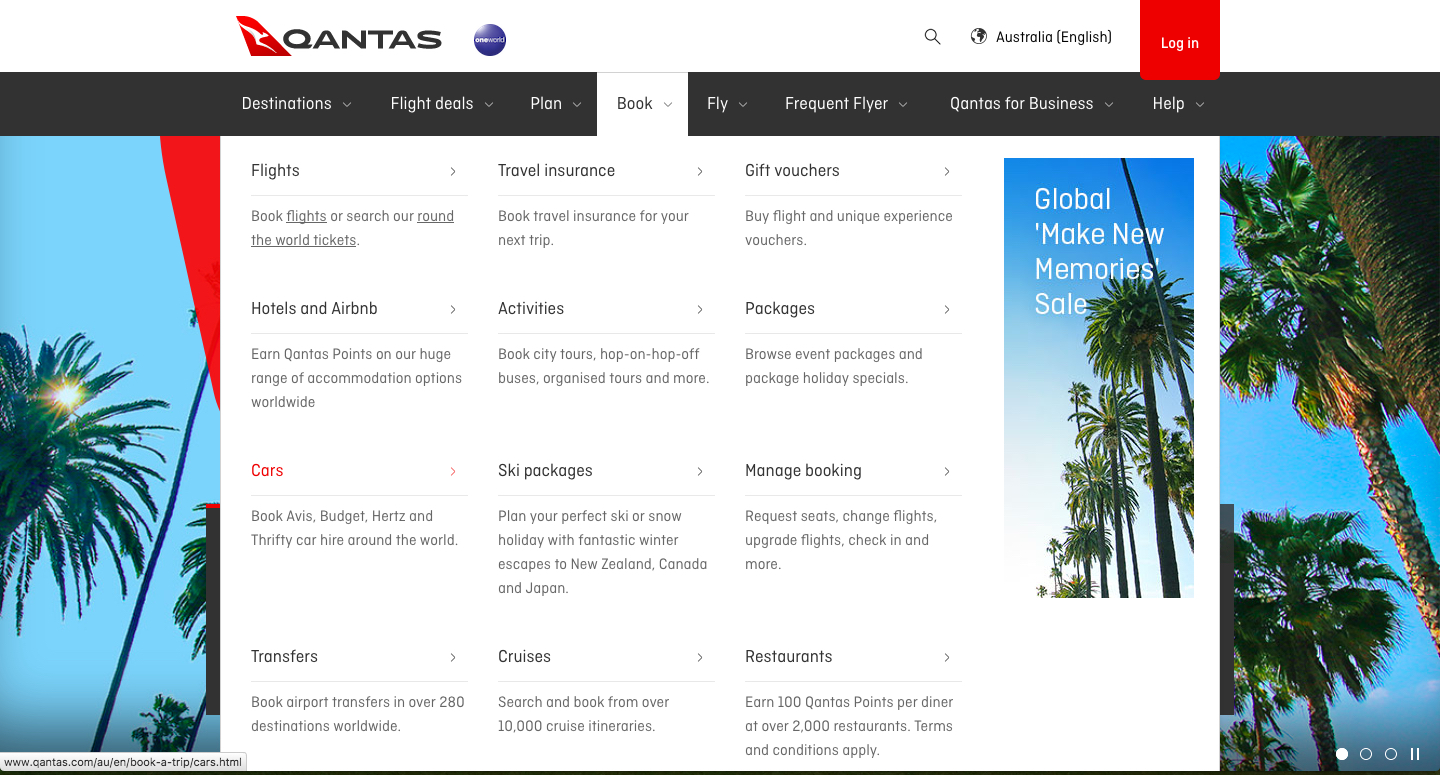Click the red Log in button
The height and width of the screenshot is (775, 1440).
[x=1180, y=40]
